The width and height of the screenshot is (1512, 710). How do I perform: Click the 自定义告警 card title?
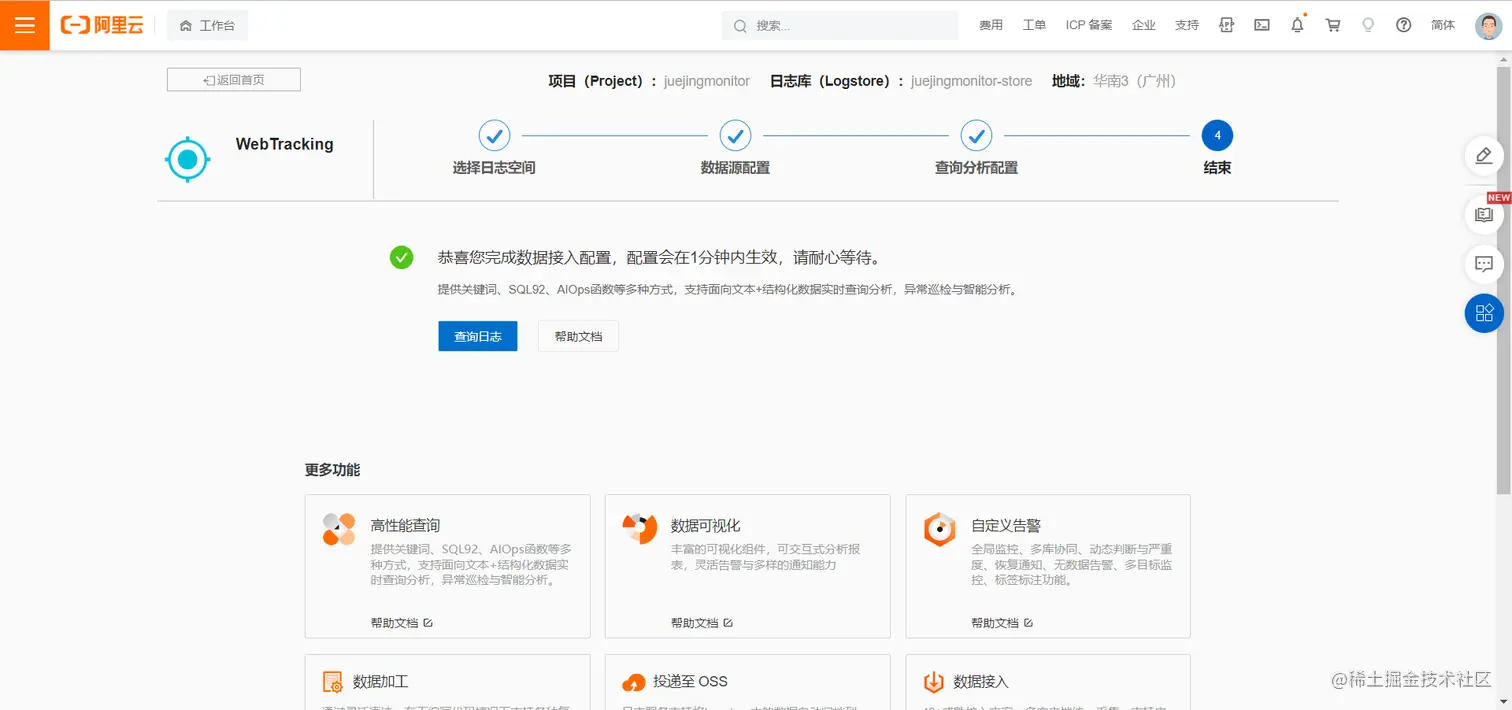pyautogui.click(x=1006, y=525)
